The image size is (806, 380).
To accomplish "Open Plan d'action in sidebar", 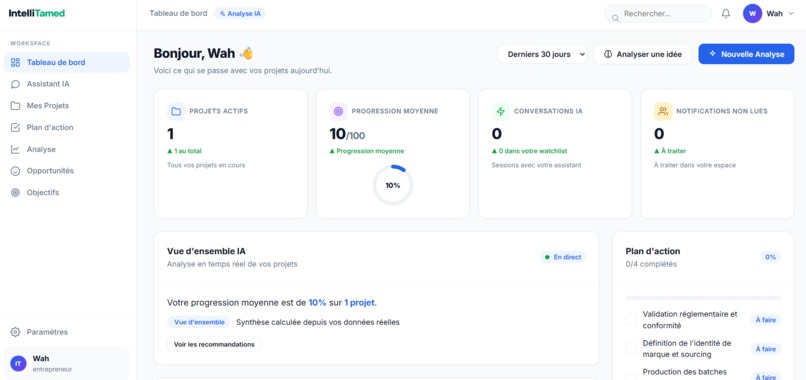I will tap(67, 128).
